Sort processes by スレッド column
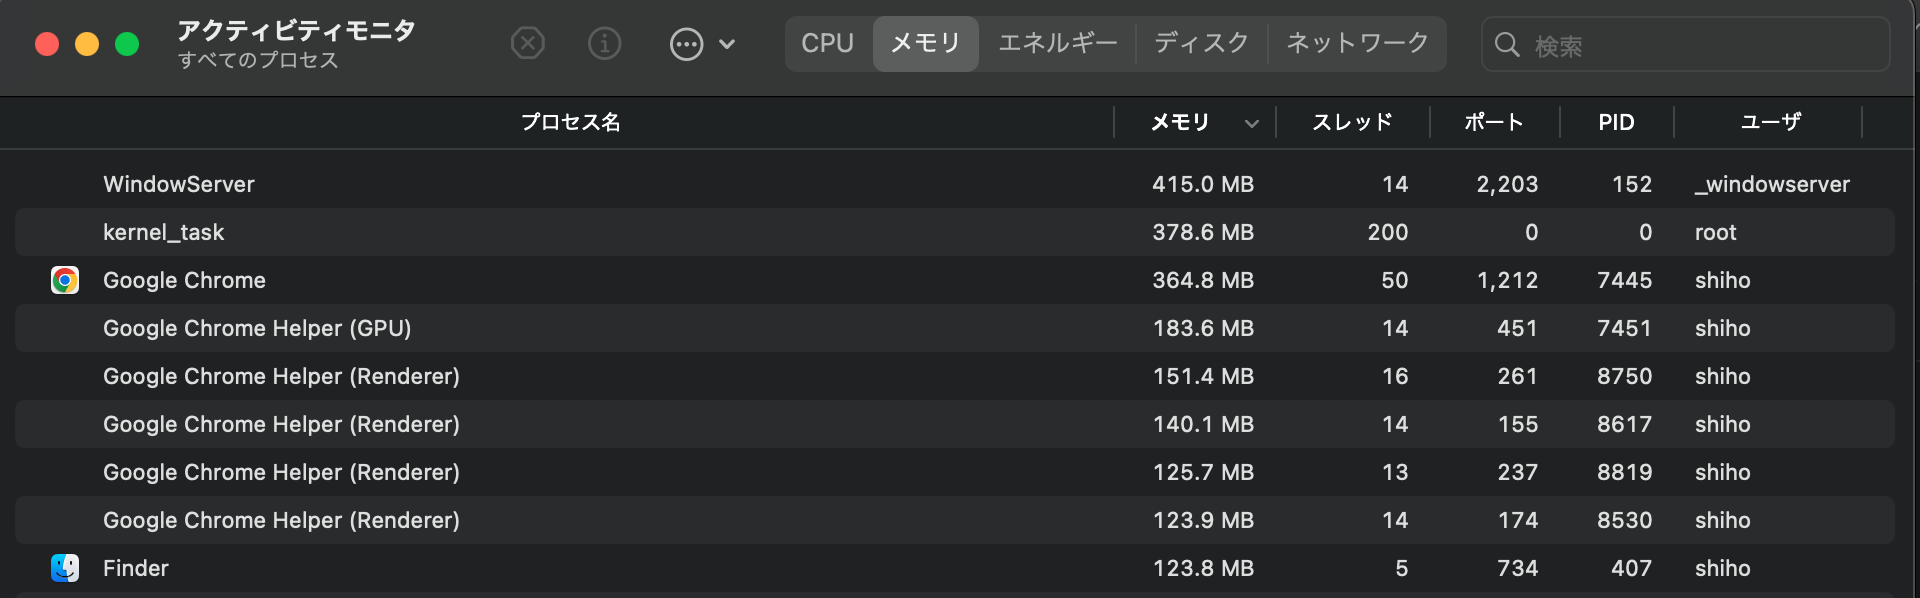This screenshot has width=1920, height=598. point(1352,122)
